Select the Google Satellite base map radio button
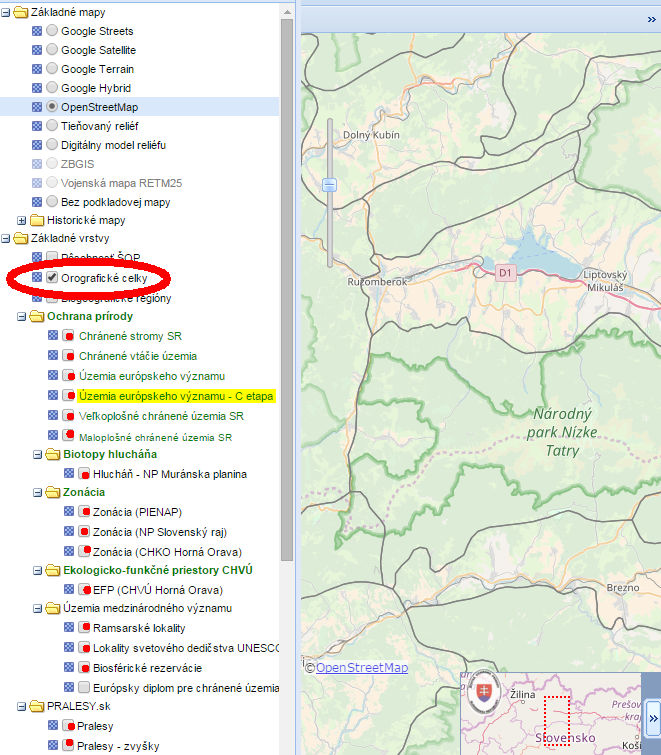 coord(52,50)
